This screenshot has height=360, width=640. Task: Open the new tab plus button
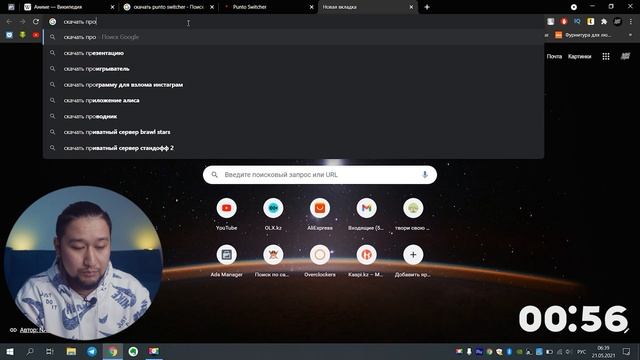pos(427,7)
